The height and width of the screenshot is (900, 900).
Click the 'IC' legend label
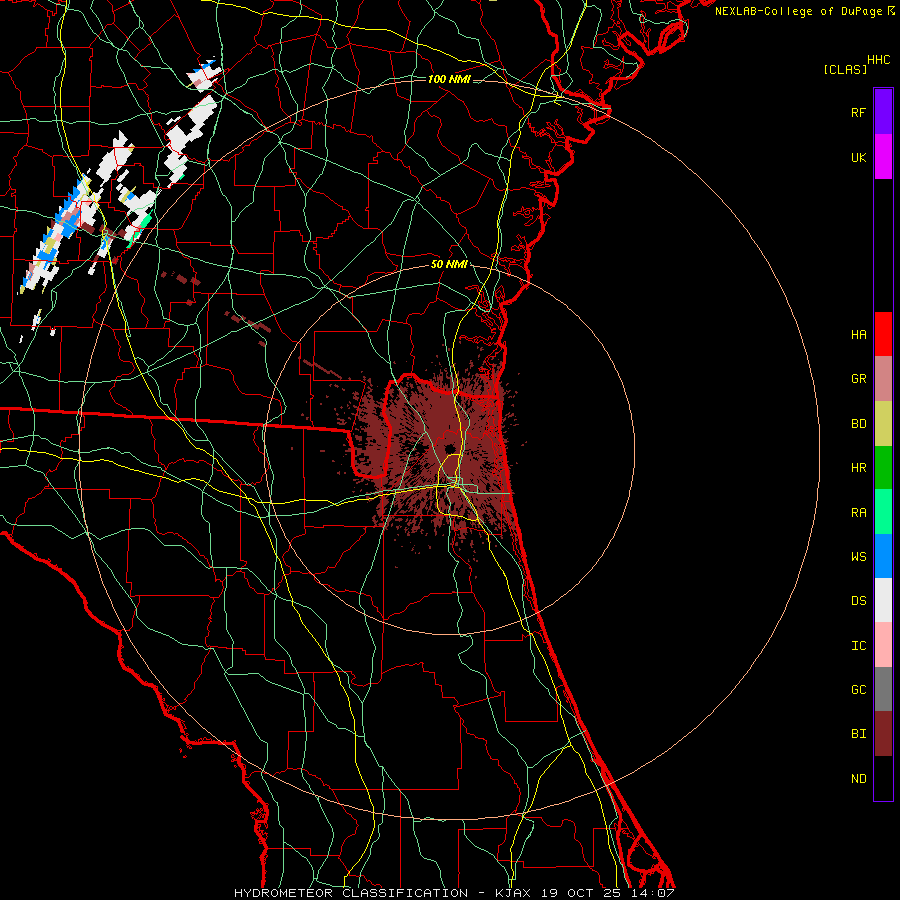pos(858,646)
